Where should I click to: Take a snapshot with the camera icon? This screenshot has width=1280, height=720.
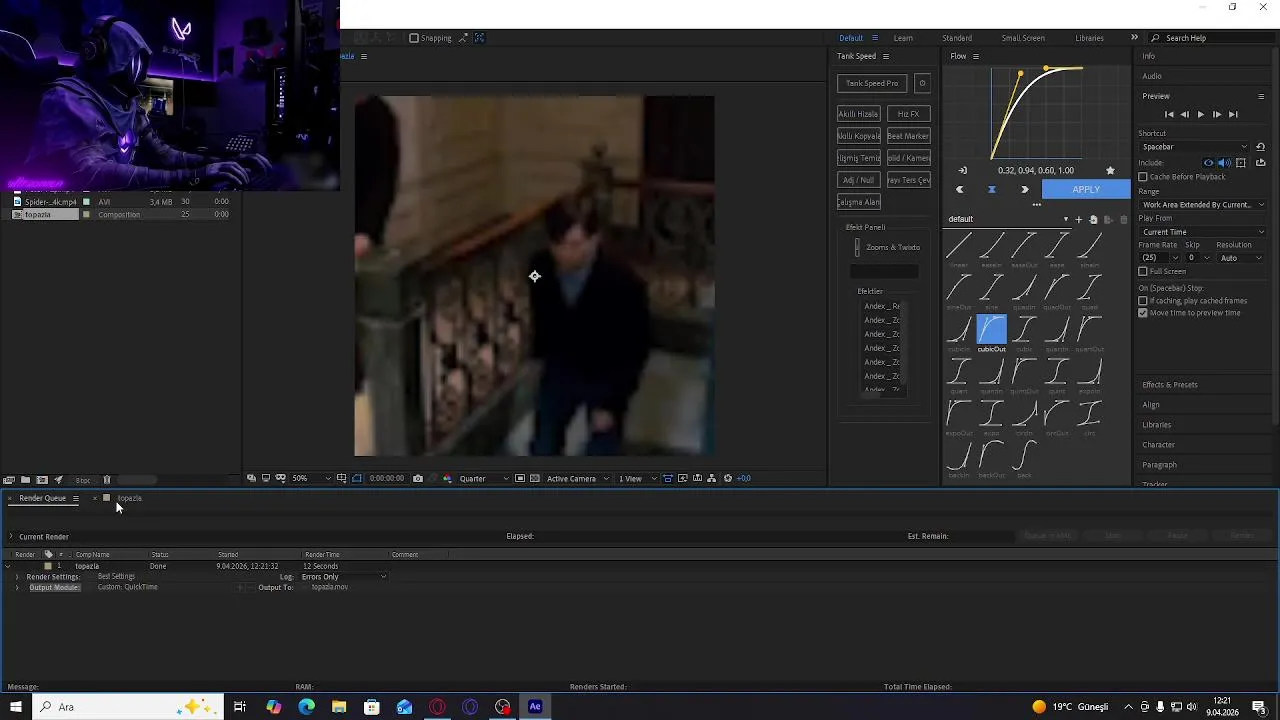tap(418, 479)
